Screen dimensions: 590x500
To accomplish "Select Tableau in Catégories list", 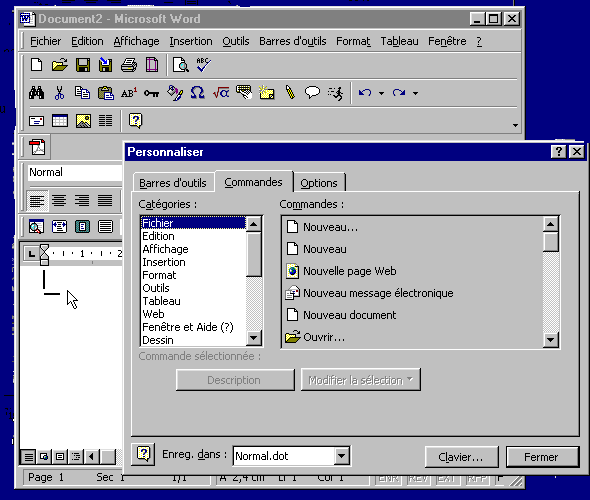I will click(x=194, y=301).
